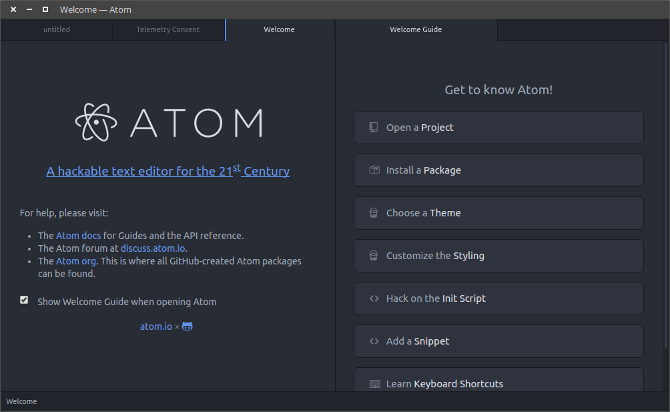Expand the Learn Keyboard Shortcuts card
Viewport: 670px width, 412px height.
499,380
